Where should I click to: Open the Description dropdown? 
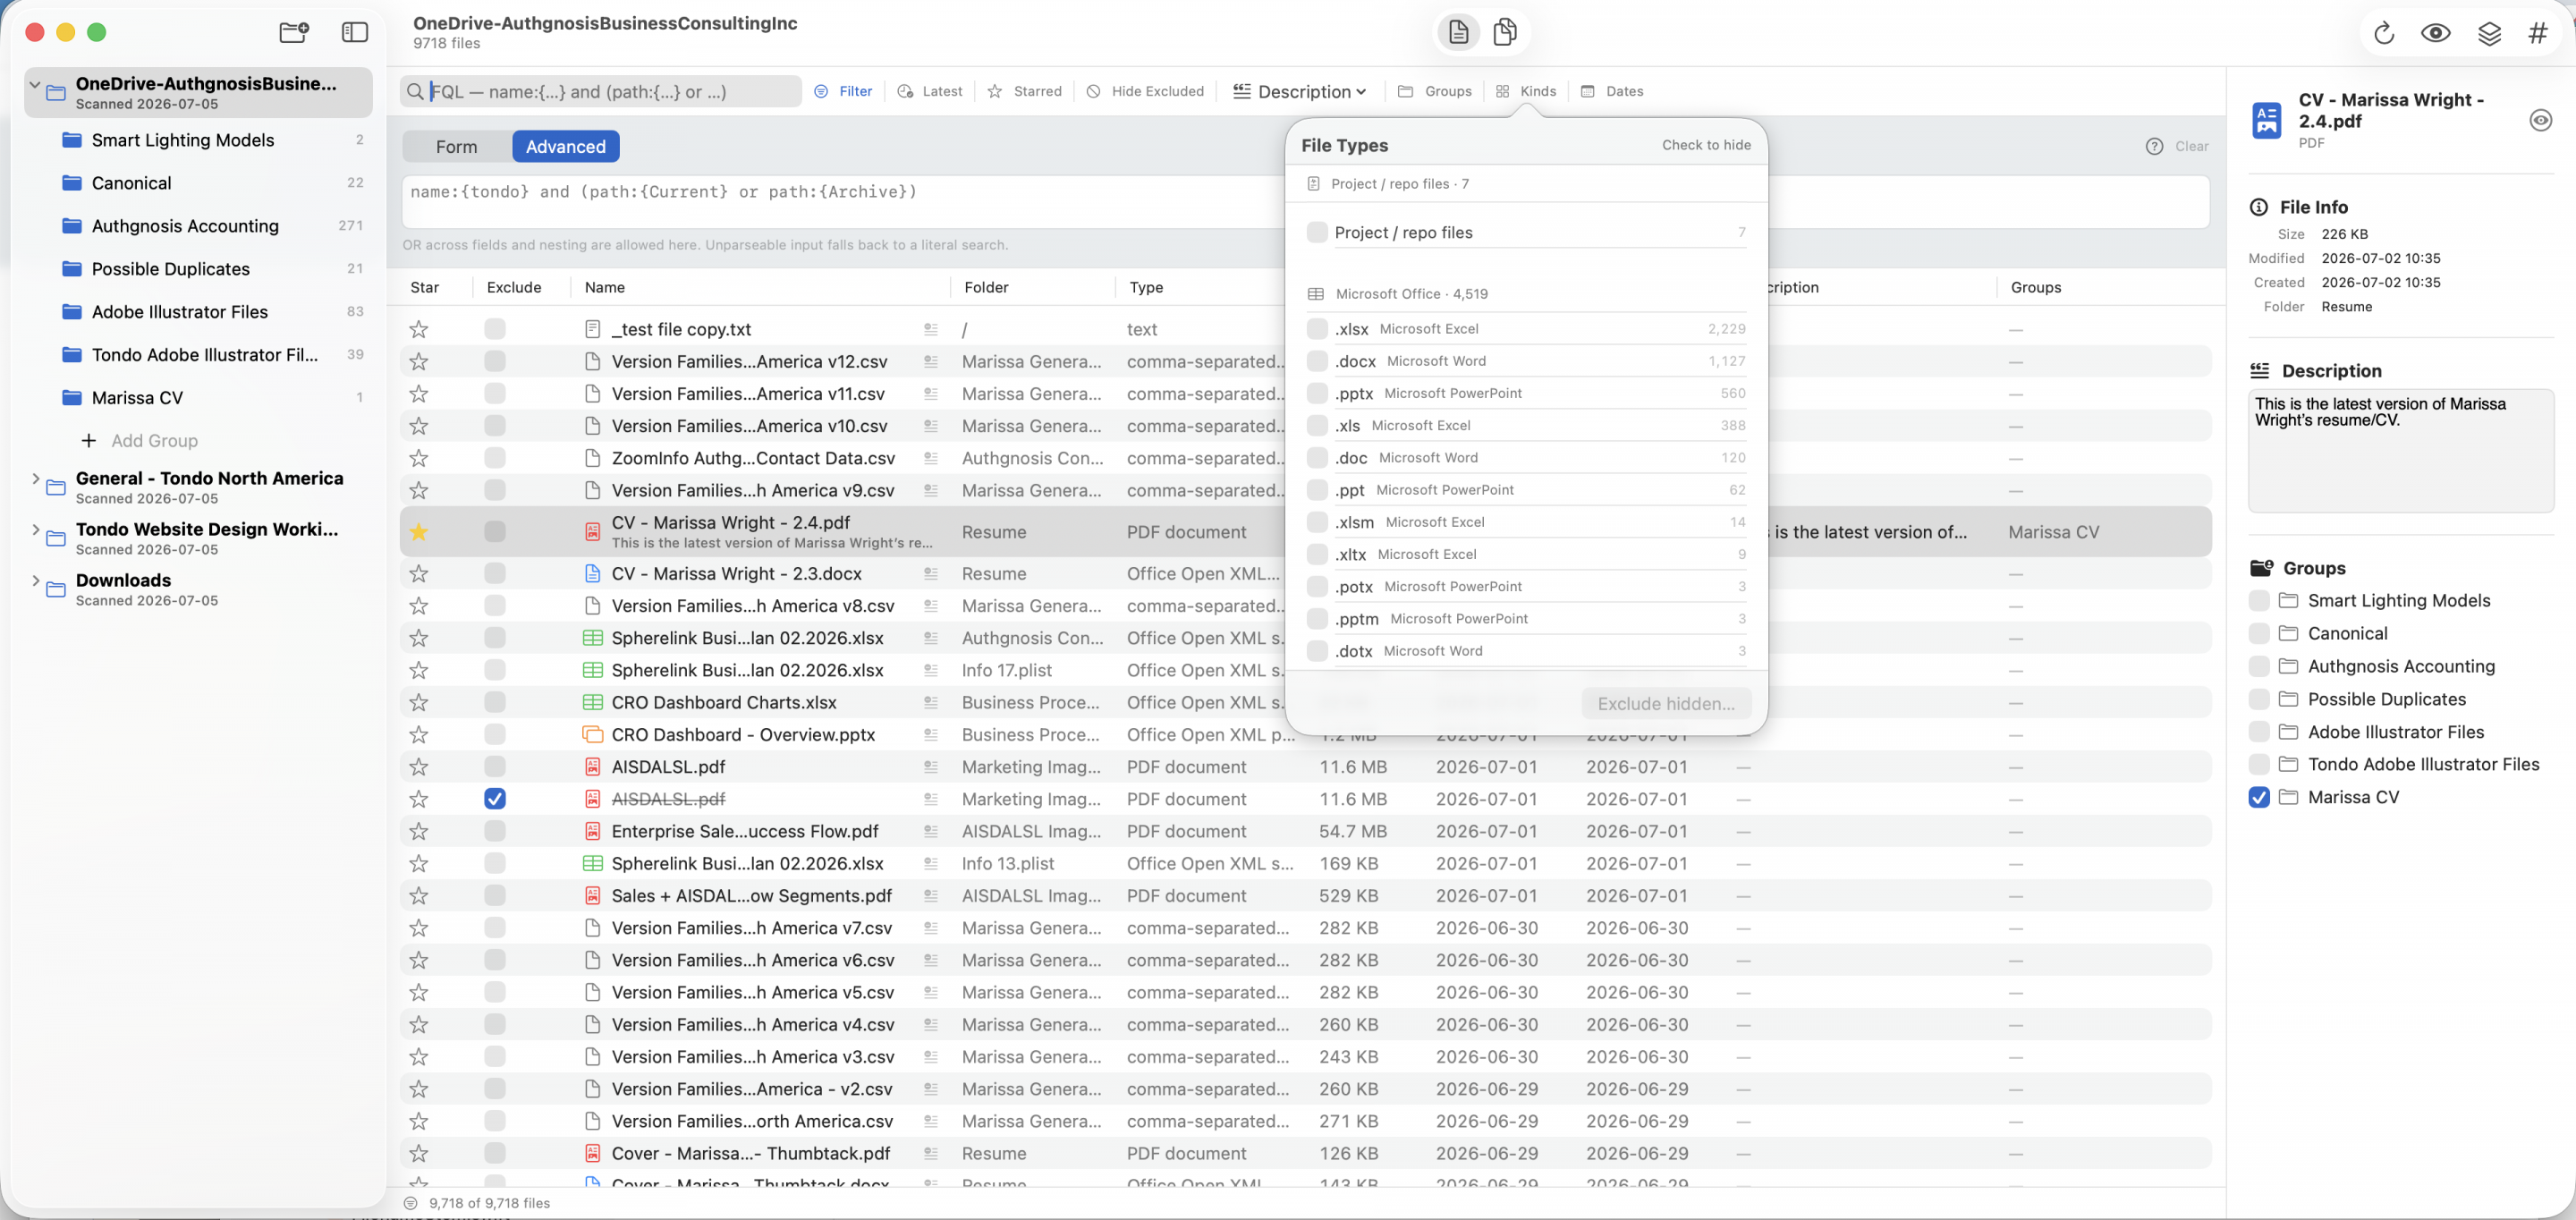pyautogui.click(x=1300, y=91)
